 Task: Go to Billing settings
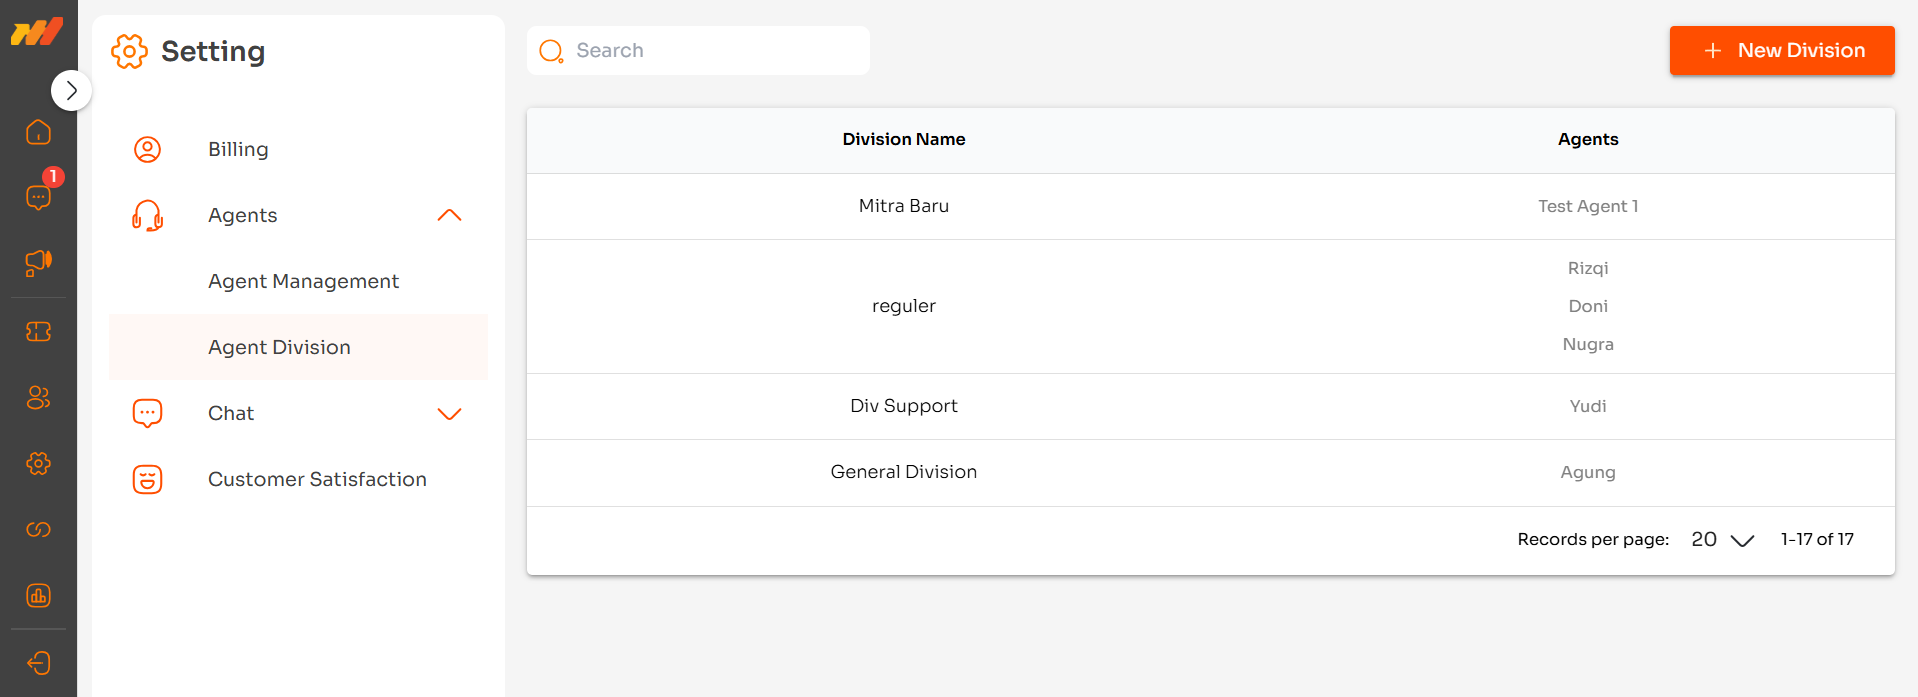[x=238, y=150]
